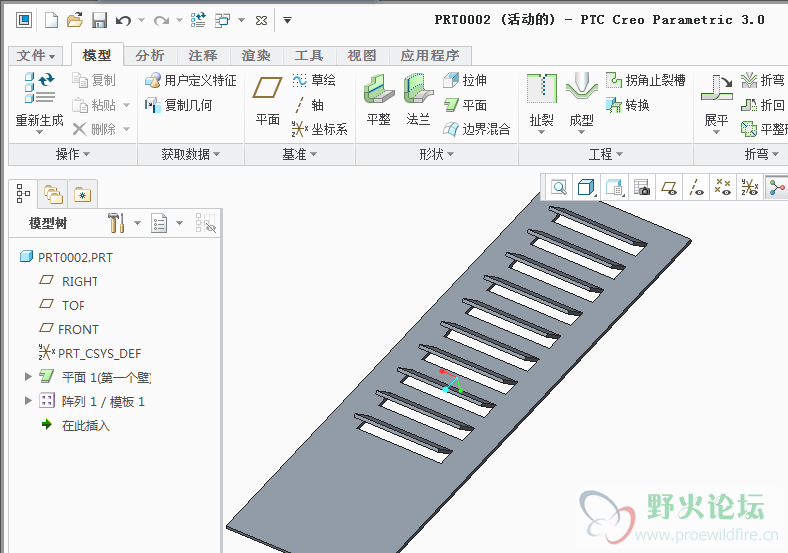Screen dimensions: 788x553
Task: Open the favorites navigator tab
Action: [82, 194]
